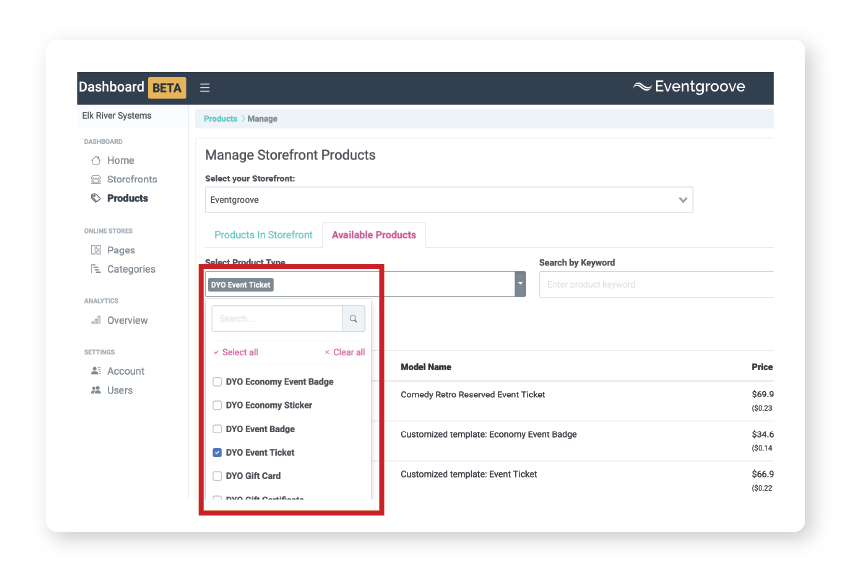The width and height of the screenshot is (851, 577).
Task: Collapse the Select Product Type dropdown
Action: [519, 283]
